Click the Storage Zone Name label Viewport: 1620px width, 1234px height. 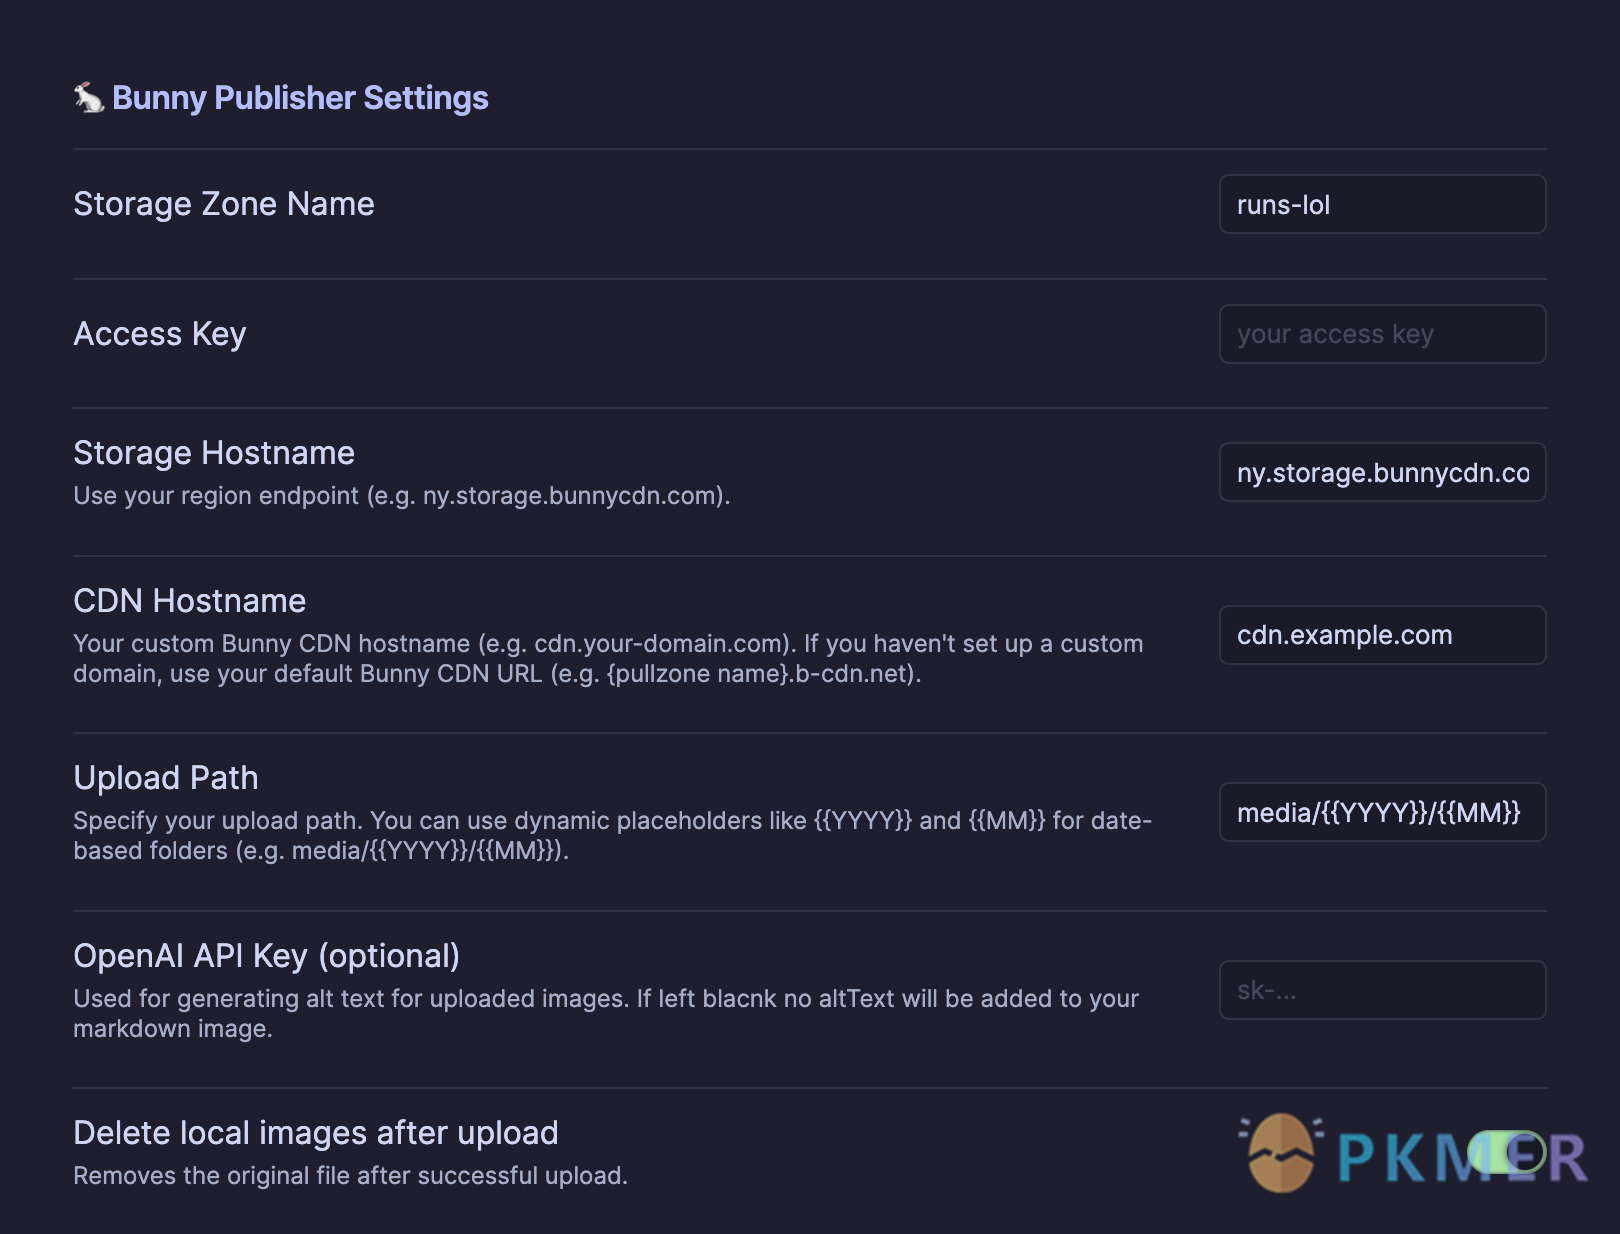224,204
